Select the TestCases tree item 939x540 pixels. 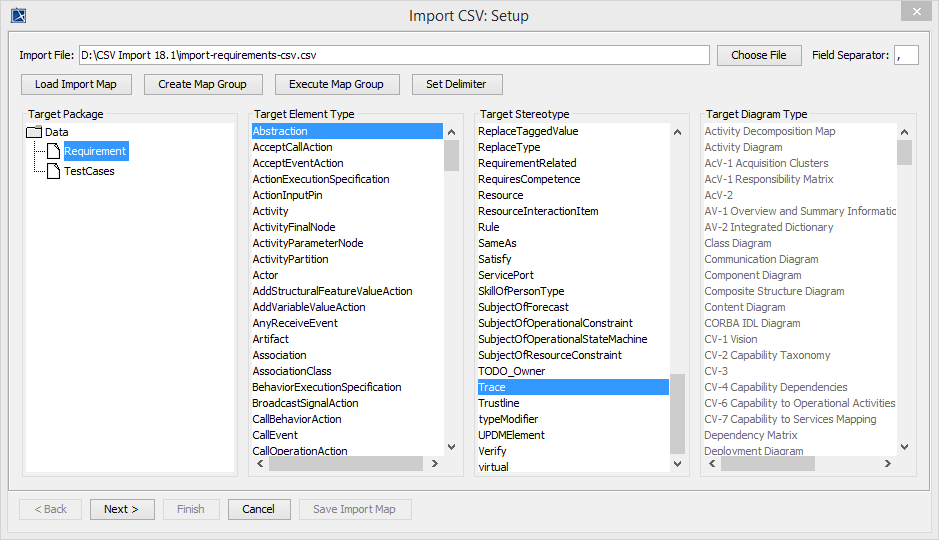tap(89, 171)
